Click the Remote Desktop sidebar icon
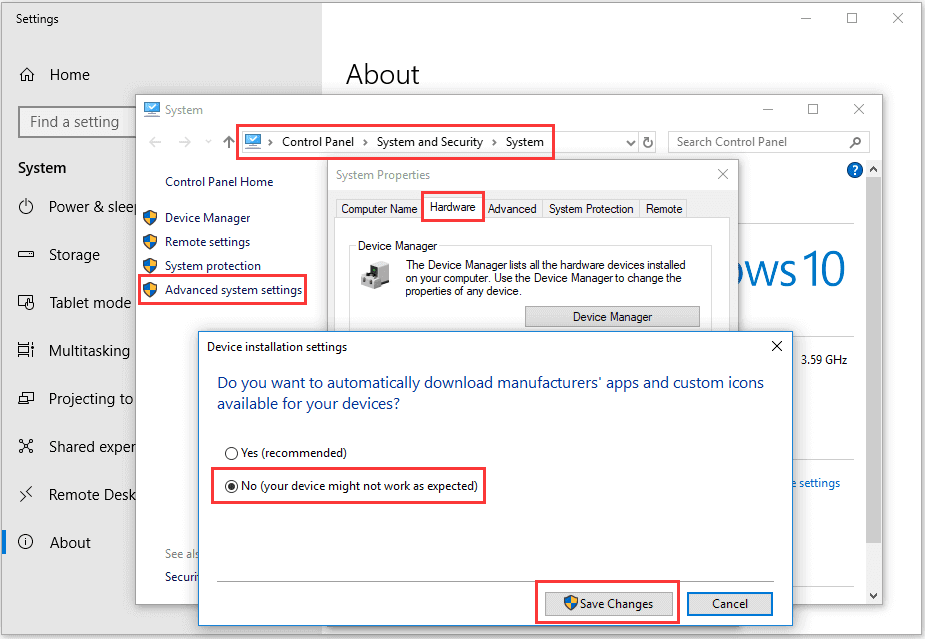The height and width of the screenshot is (639, 925). 24,494
